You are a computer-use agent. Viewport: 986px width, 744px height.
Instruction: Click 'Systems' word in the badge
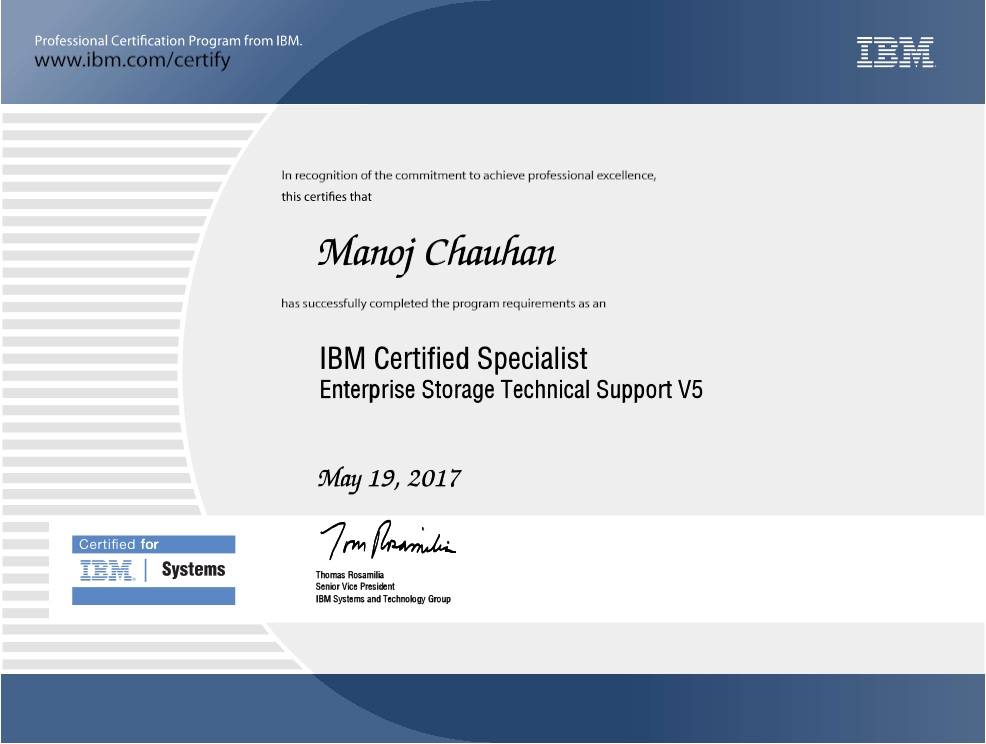194,569
